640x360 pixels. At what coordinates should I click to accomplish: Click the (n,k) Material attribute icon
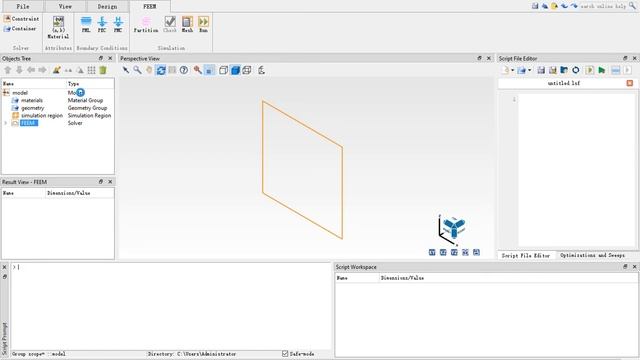[58, 27]
